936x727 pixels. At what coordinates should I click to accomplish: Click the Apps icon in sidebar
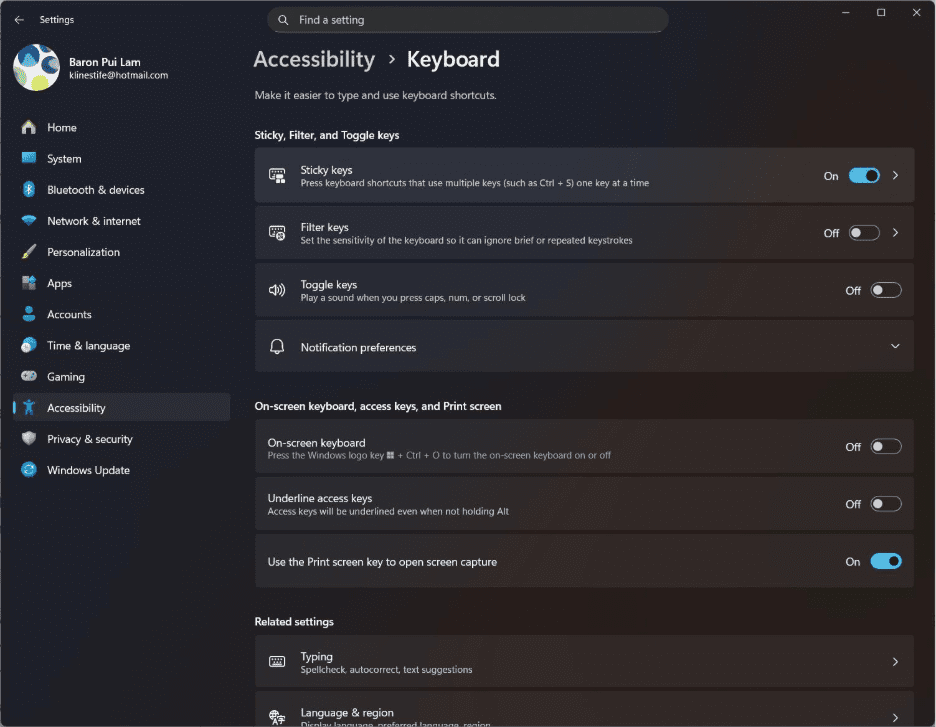tap(29, 283)
